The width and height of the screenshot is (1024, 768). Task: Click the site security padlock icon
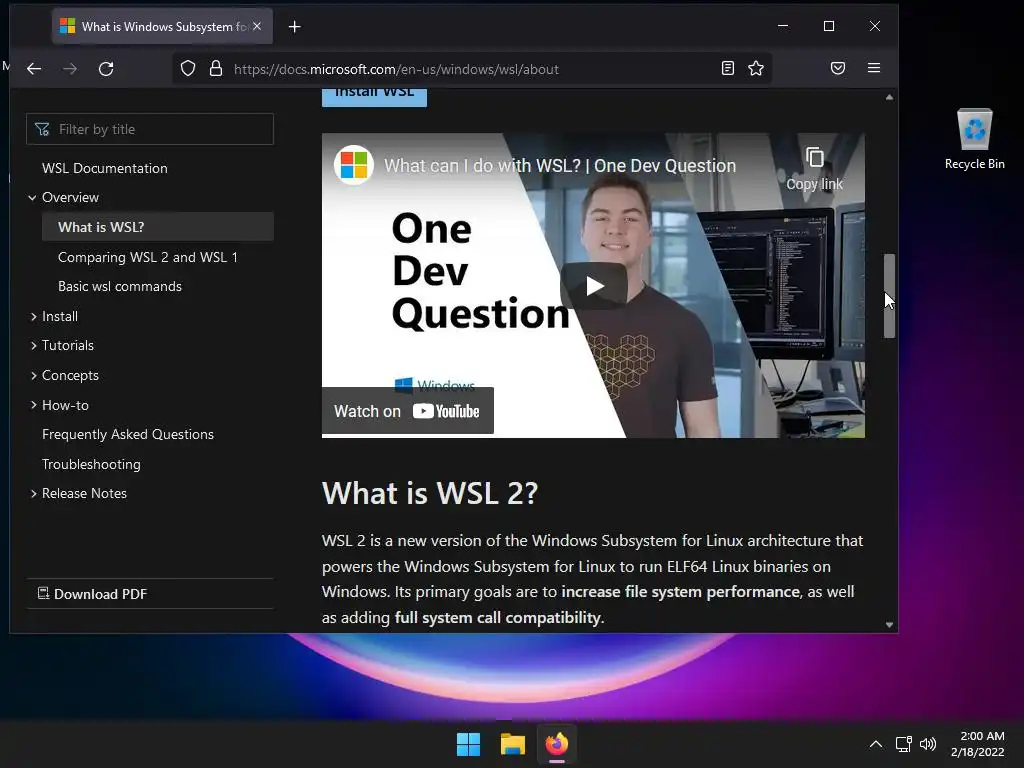[216, 69]
